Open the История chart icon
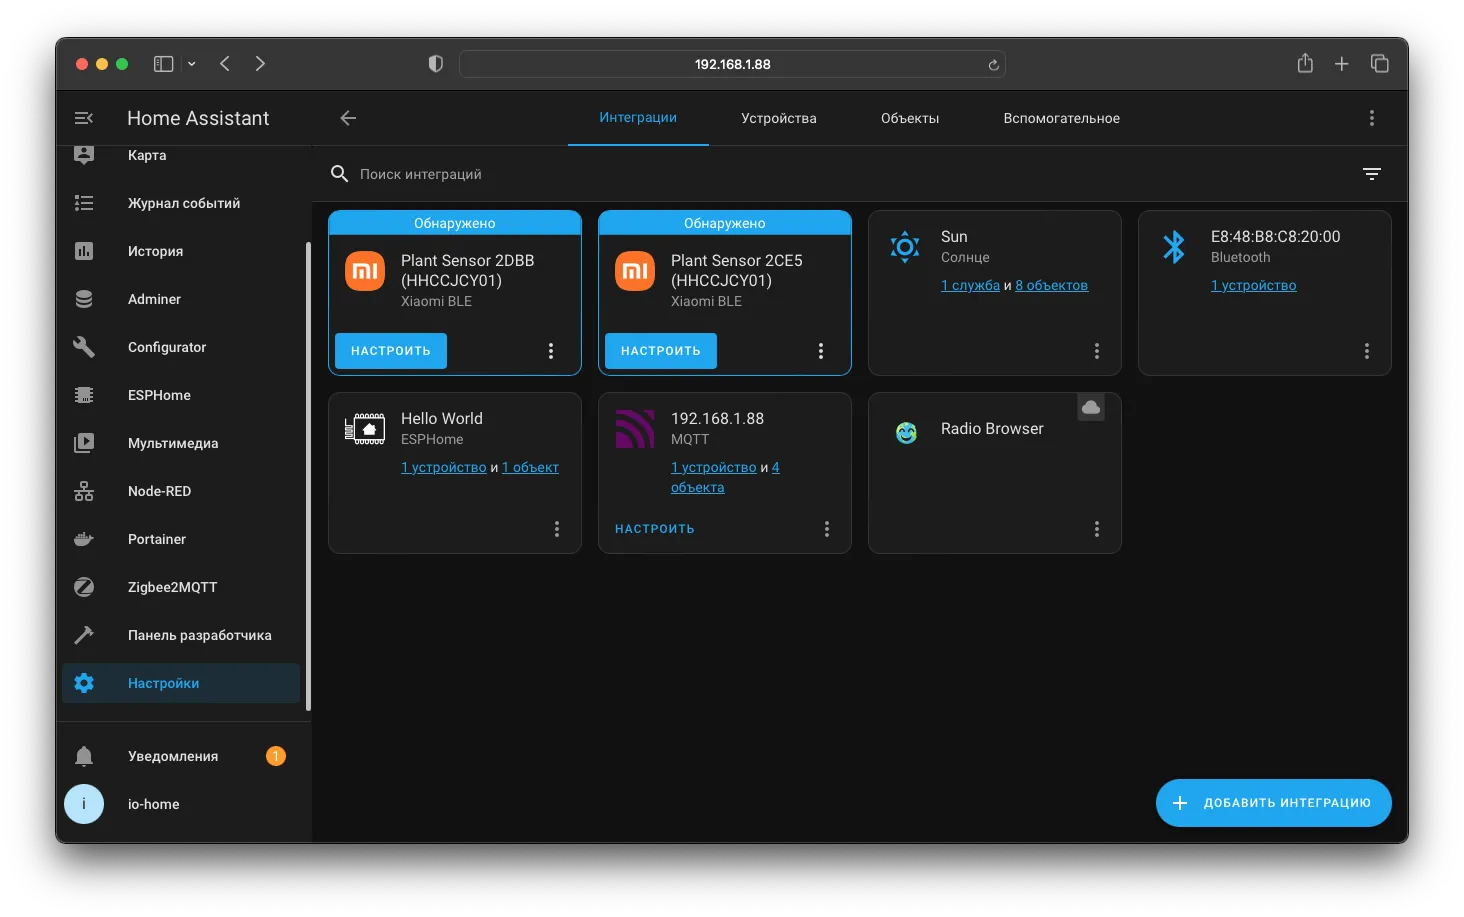The height and width of the screenshot is (917, 1464). click(84, 251)
